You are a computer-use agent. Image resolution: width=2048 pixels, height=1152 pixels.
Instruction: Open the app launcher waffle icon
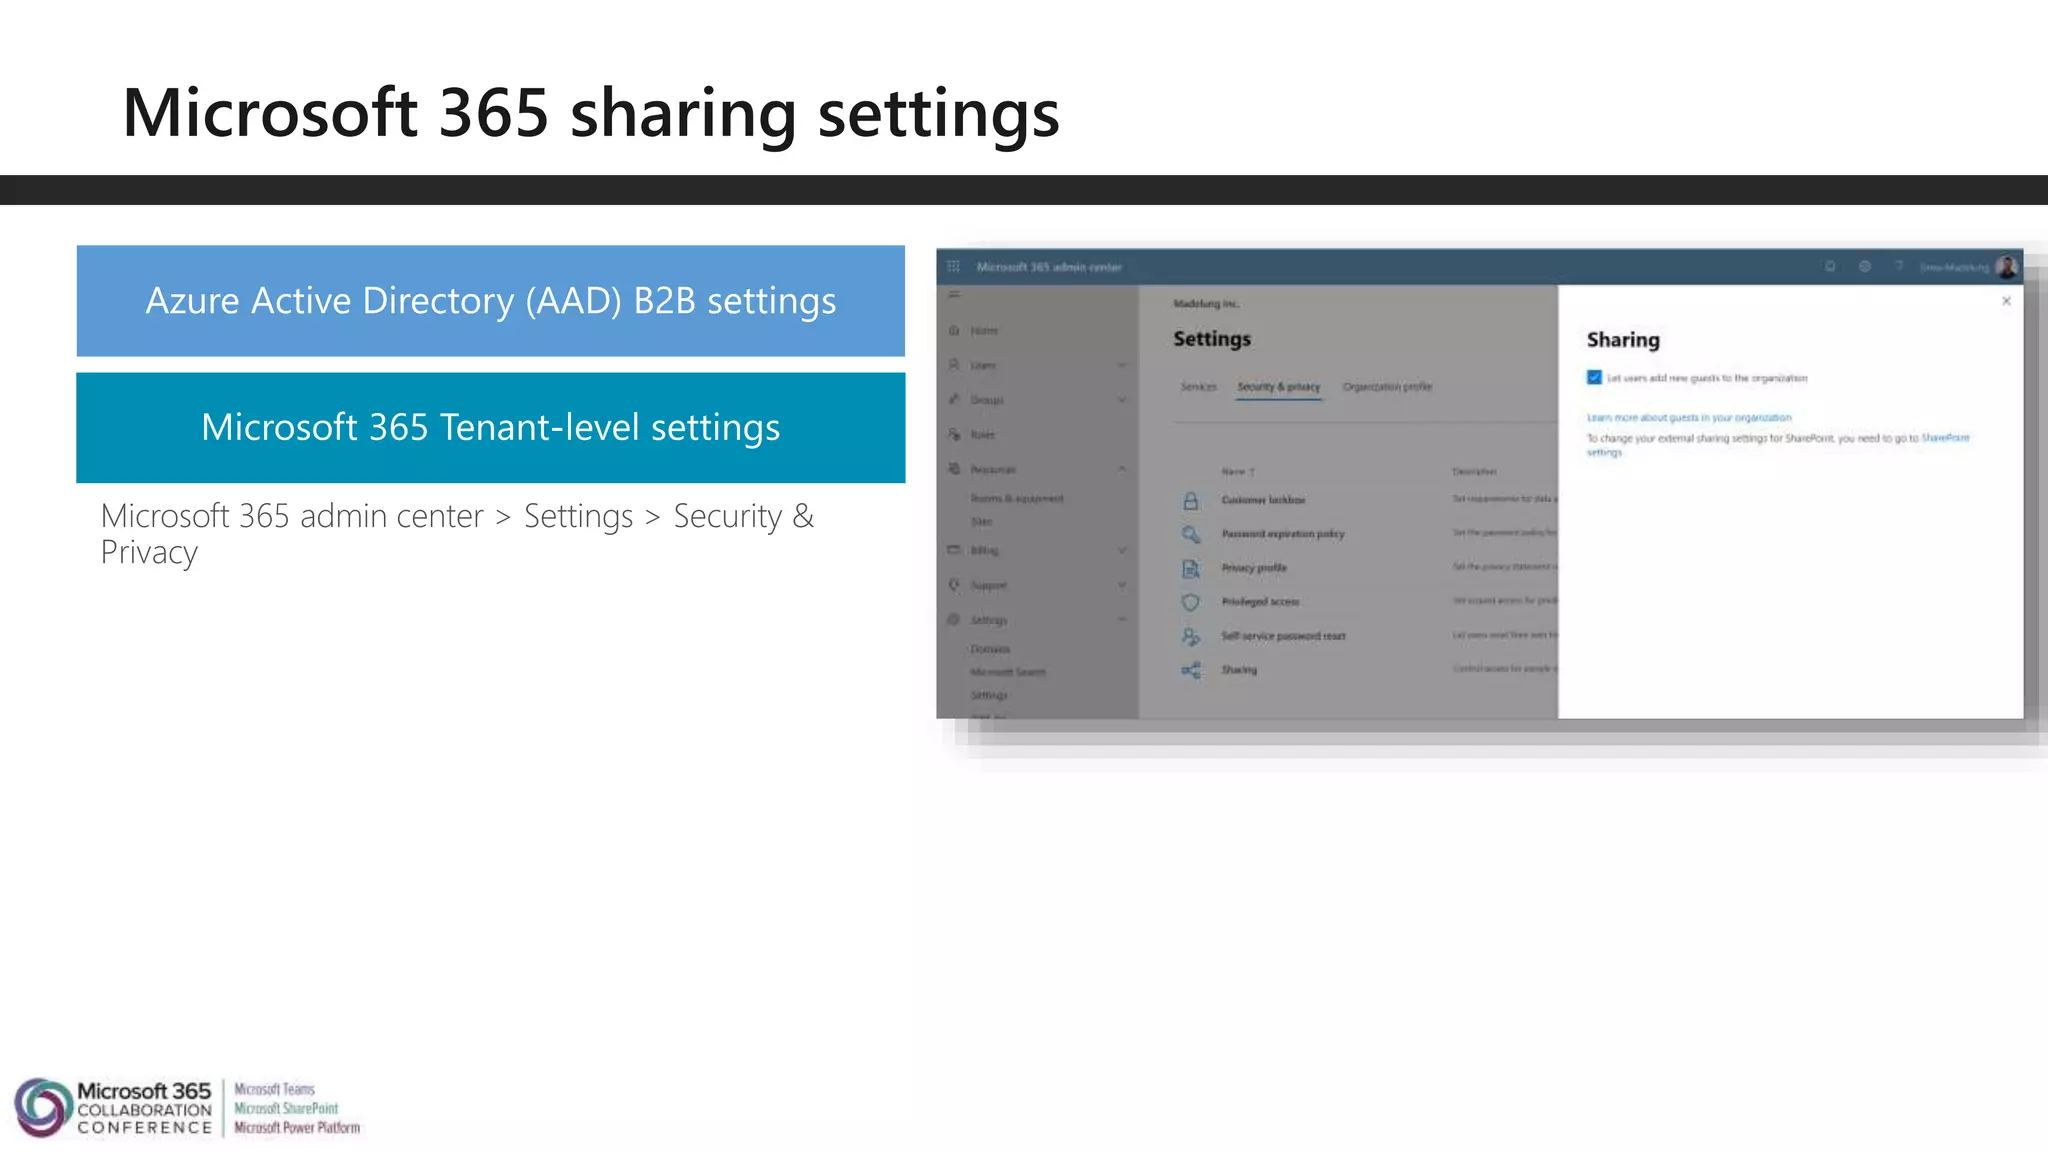953,267
